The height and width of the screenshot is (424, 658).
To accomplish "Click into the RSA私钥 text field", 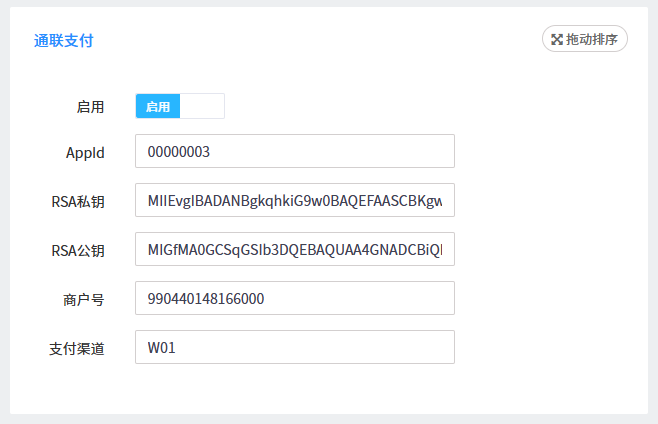I will coord(295,201).
